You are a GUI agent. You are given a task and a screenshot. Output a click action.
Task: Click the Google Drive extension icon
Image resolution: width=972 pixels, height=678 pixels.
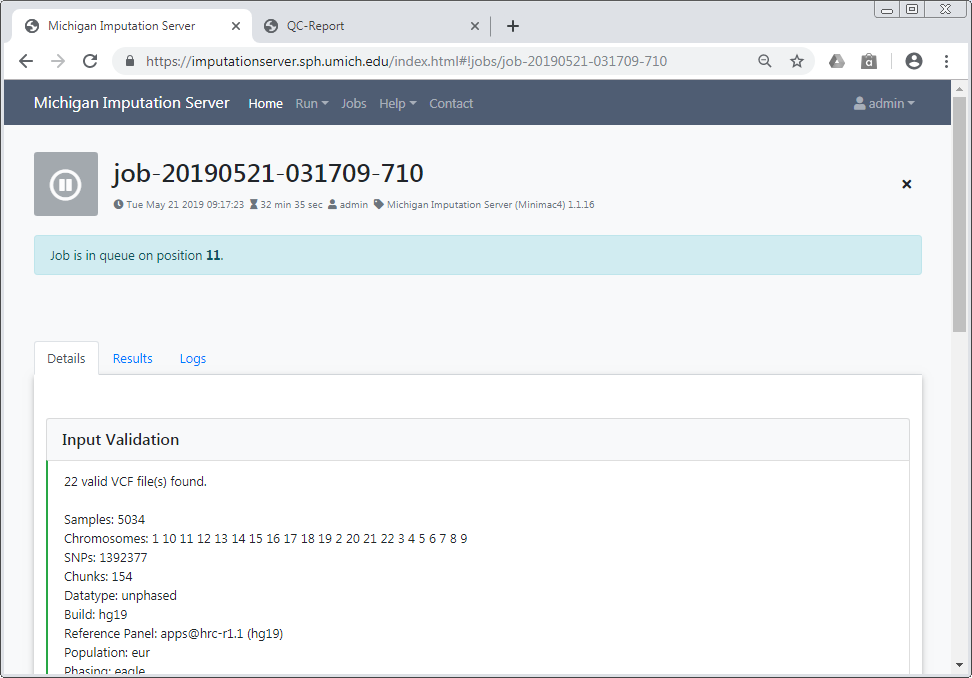click(837, 61)
